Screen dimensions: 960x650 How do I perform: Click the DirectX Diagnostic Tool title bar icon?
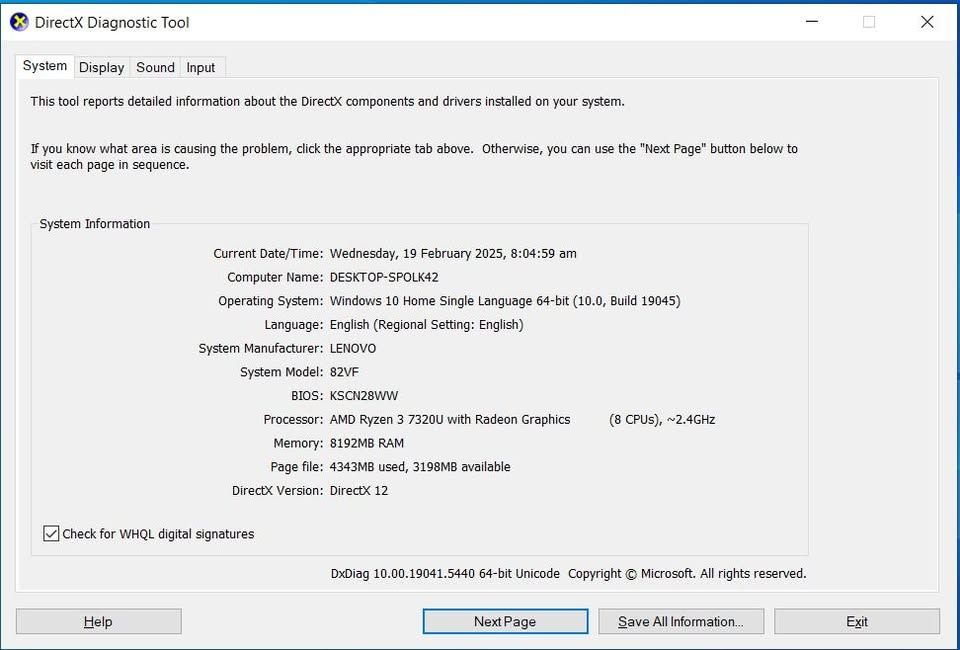[19, 22]
